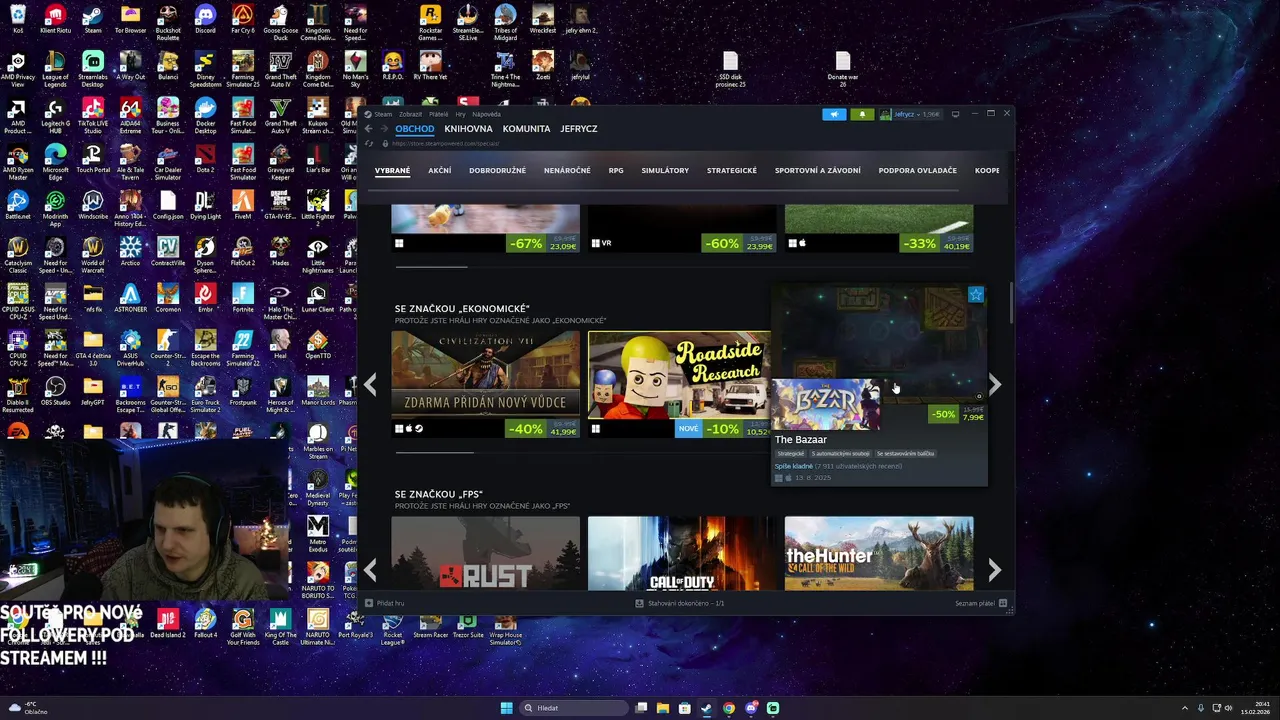Click Přidat hru button

point(385,603)
